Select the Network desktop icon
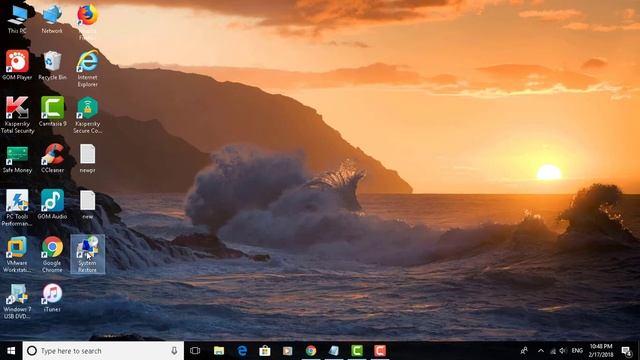Viewport: 640px width, 360px height. (52, 20)
